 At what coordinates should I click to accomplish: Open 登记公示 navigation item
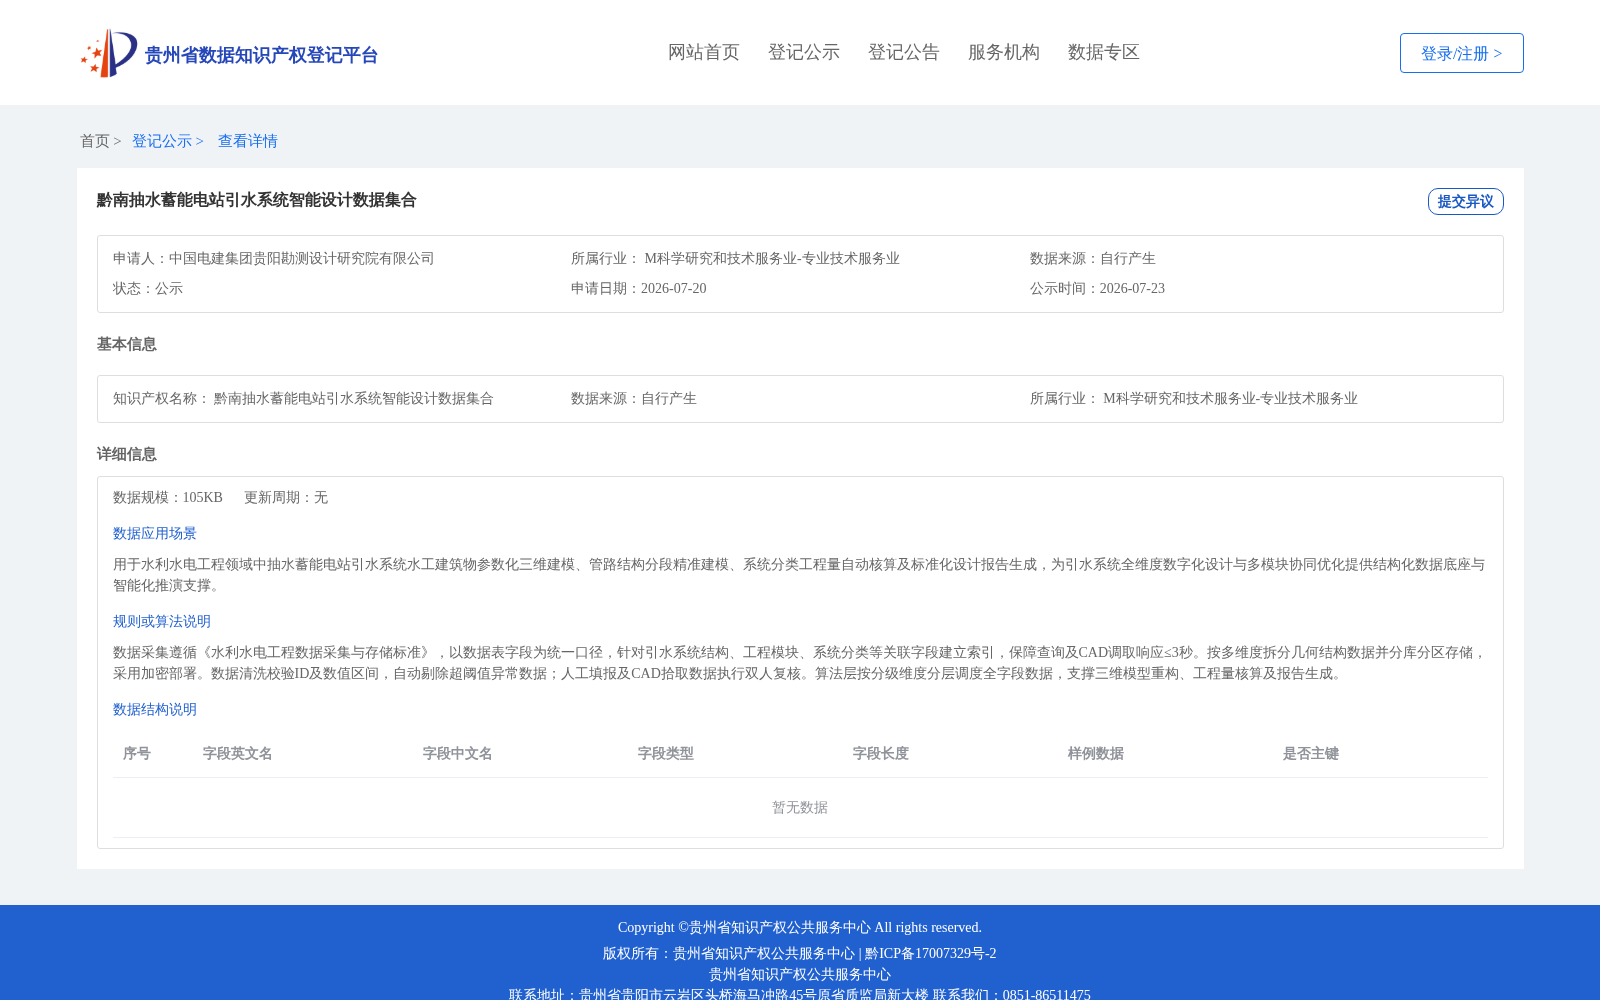[804, 52]
